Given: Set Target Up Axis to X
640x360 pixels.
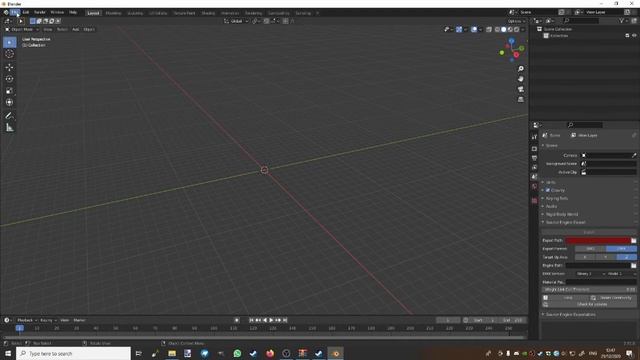Looking at the screenshot, I should click(x=585, y=257).
